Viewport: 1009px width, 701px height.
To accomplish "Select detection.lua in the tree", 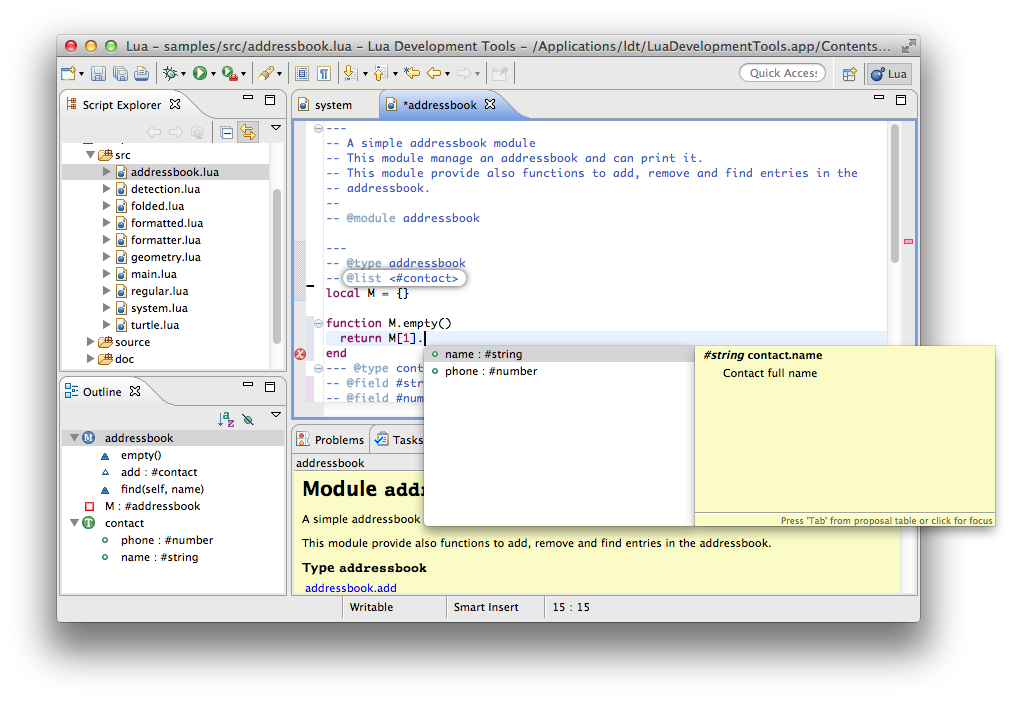I will pos(165,189).
